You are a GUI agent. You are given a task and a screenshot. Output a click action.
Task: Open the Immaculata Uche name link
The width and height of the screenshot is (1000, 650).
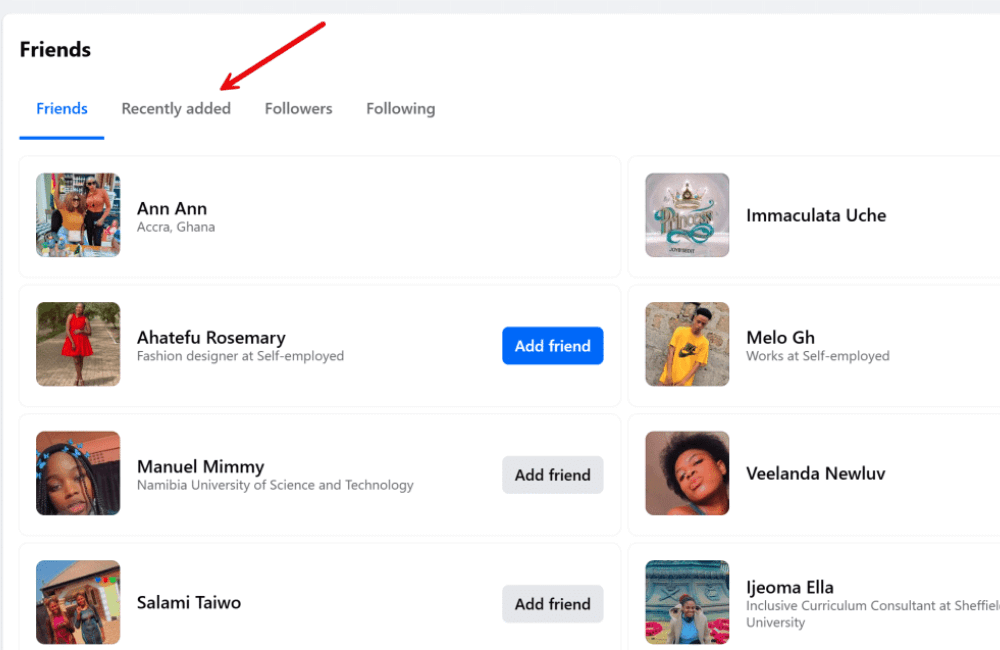click(x=816, y=215)
